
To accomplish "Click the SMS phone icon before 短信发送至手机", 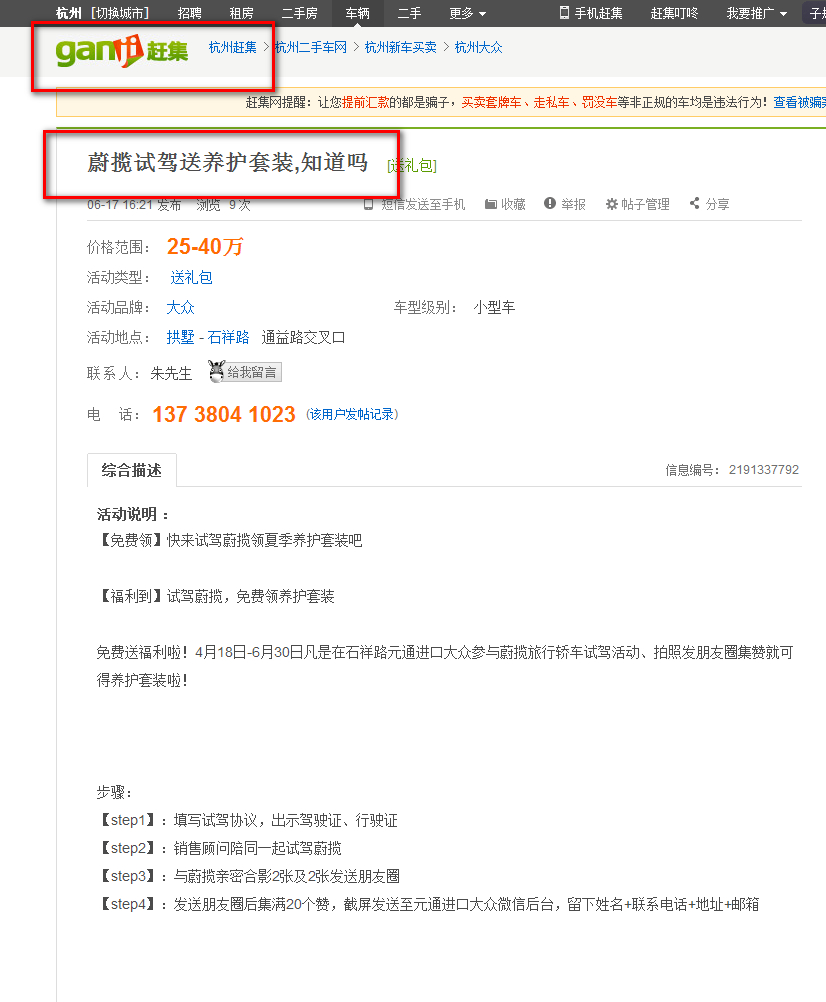I will coord(369,204).
